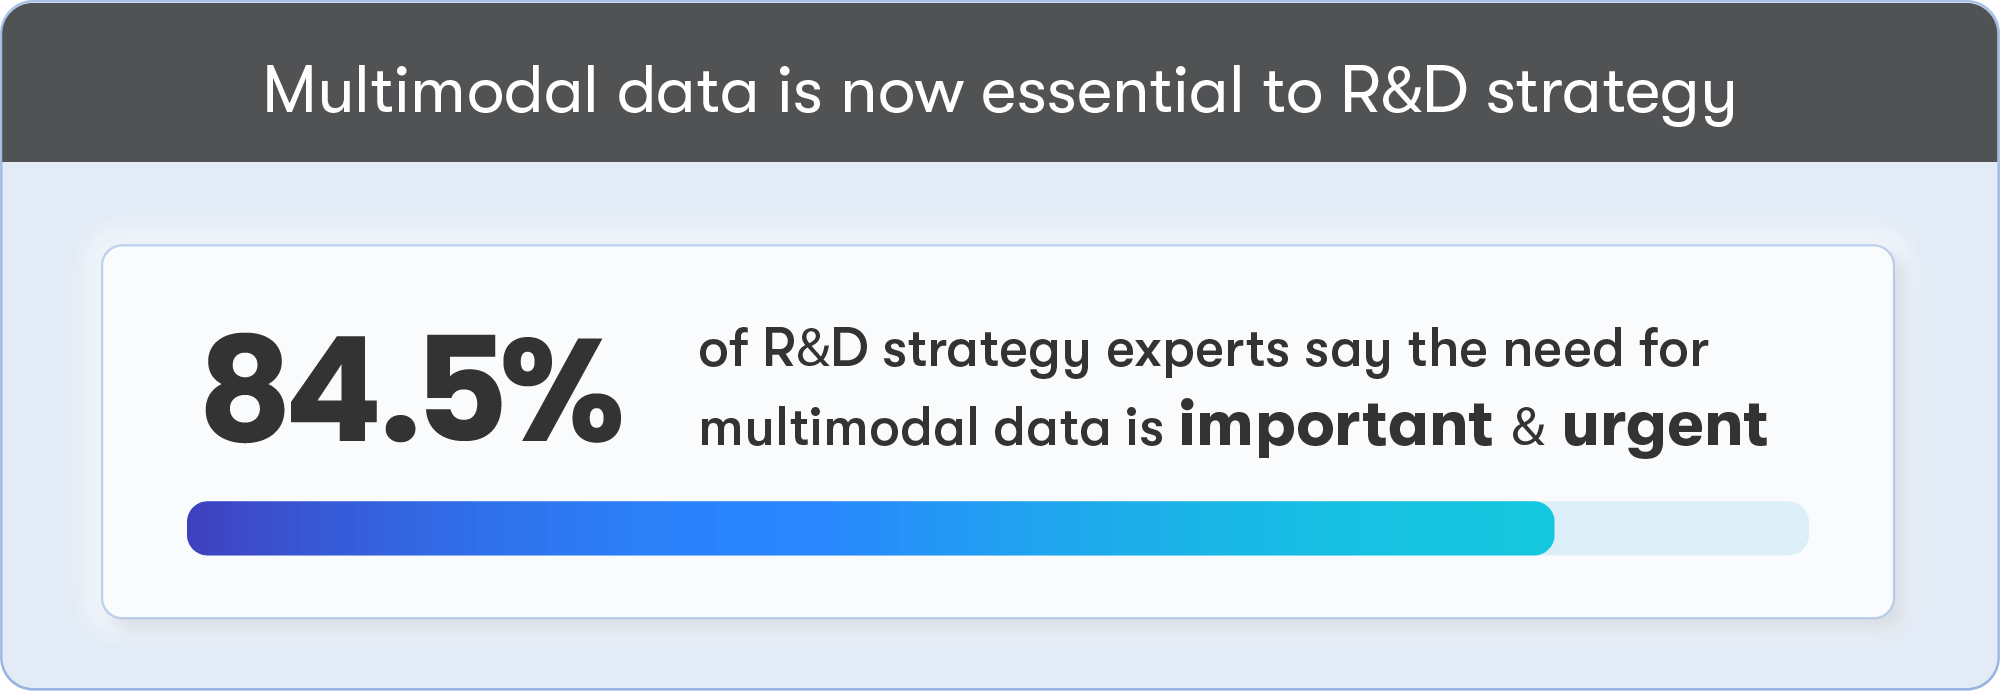Screen dimensions: 2000x691
Task: Click the word "now" in the headline
Action: click(x=902, y=93)
